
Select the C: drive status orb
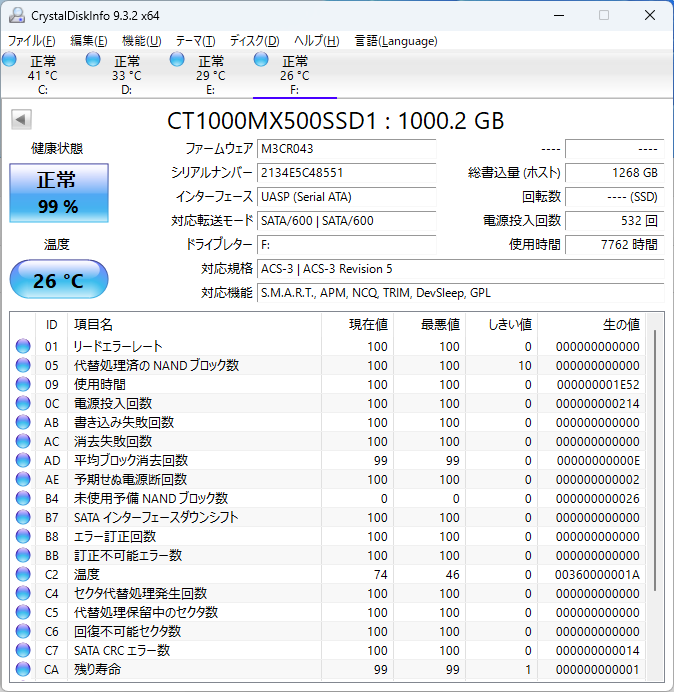9,60
